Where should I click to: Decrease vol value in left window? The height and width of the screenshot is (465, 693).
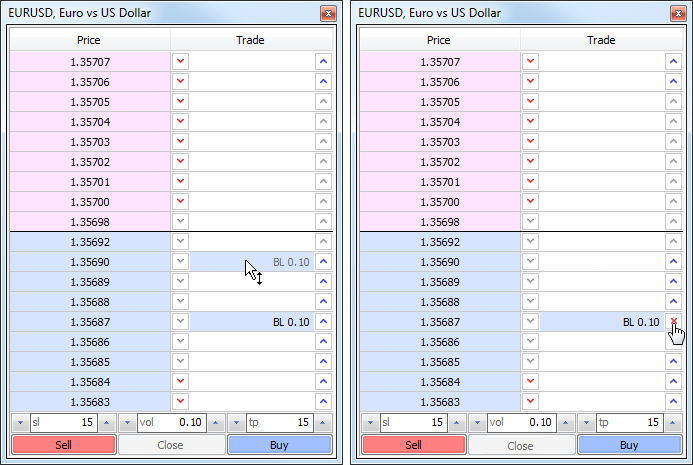point(126,423)
